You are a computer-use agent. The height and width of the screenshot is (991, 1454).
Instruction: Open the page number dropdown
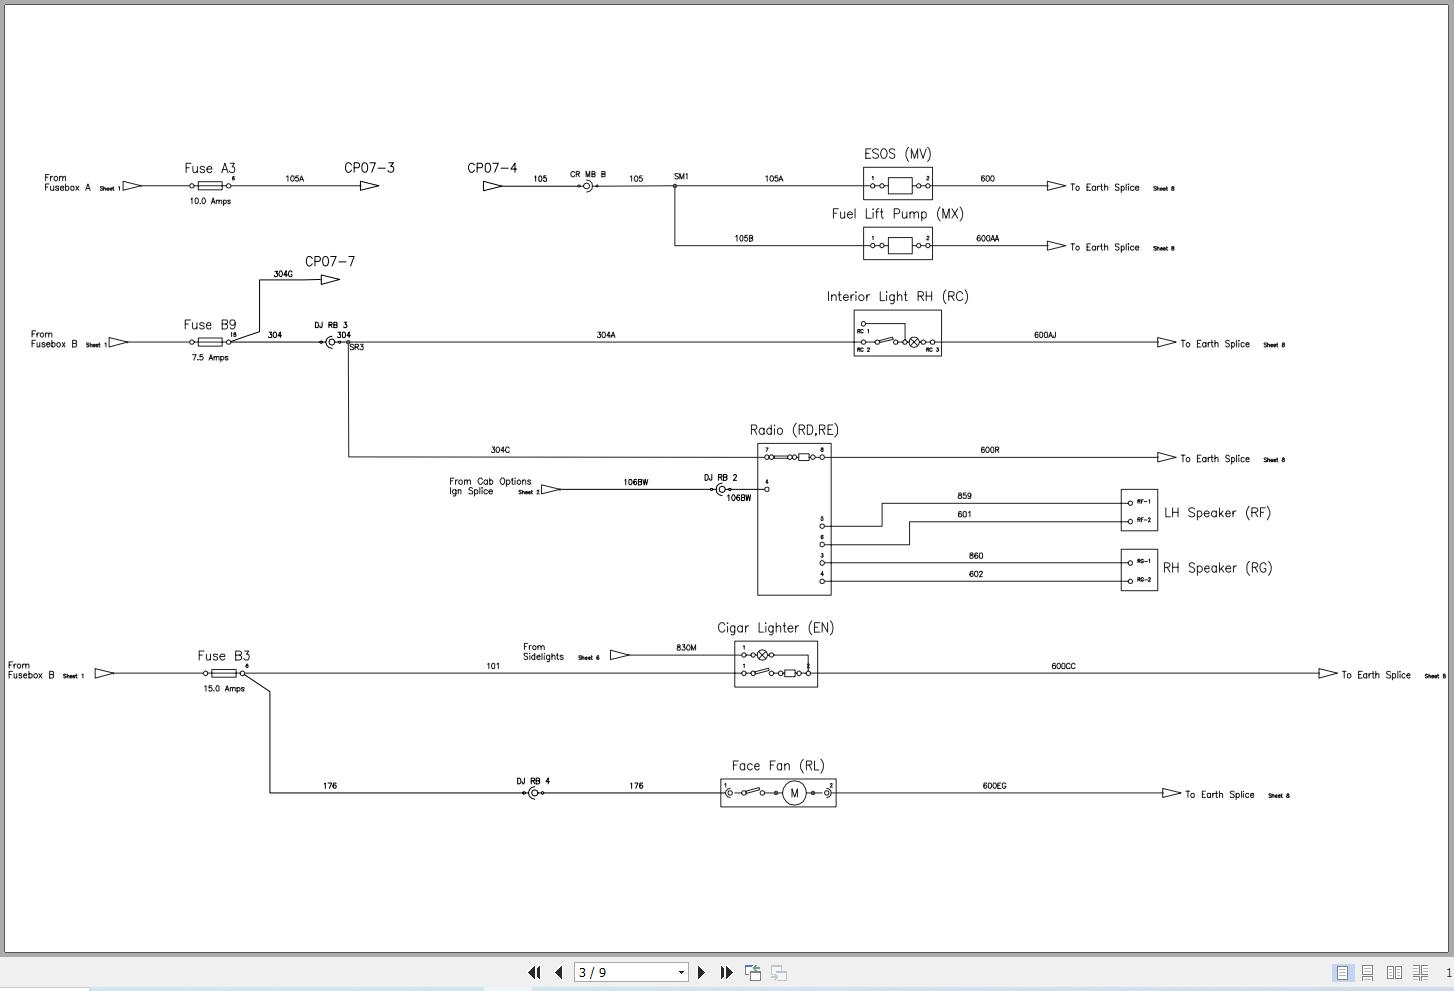coord(680,972)
